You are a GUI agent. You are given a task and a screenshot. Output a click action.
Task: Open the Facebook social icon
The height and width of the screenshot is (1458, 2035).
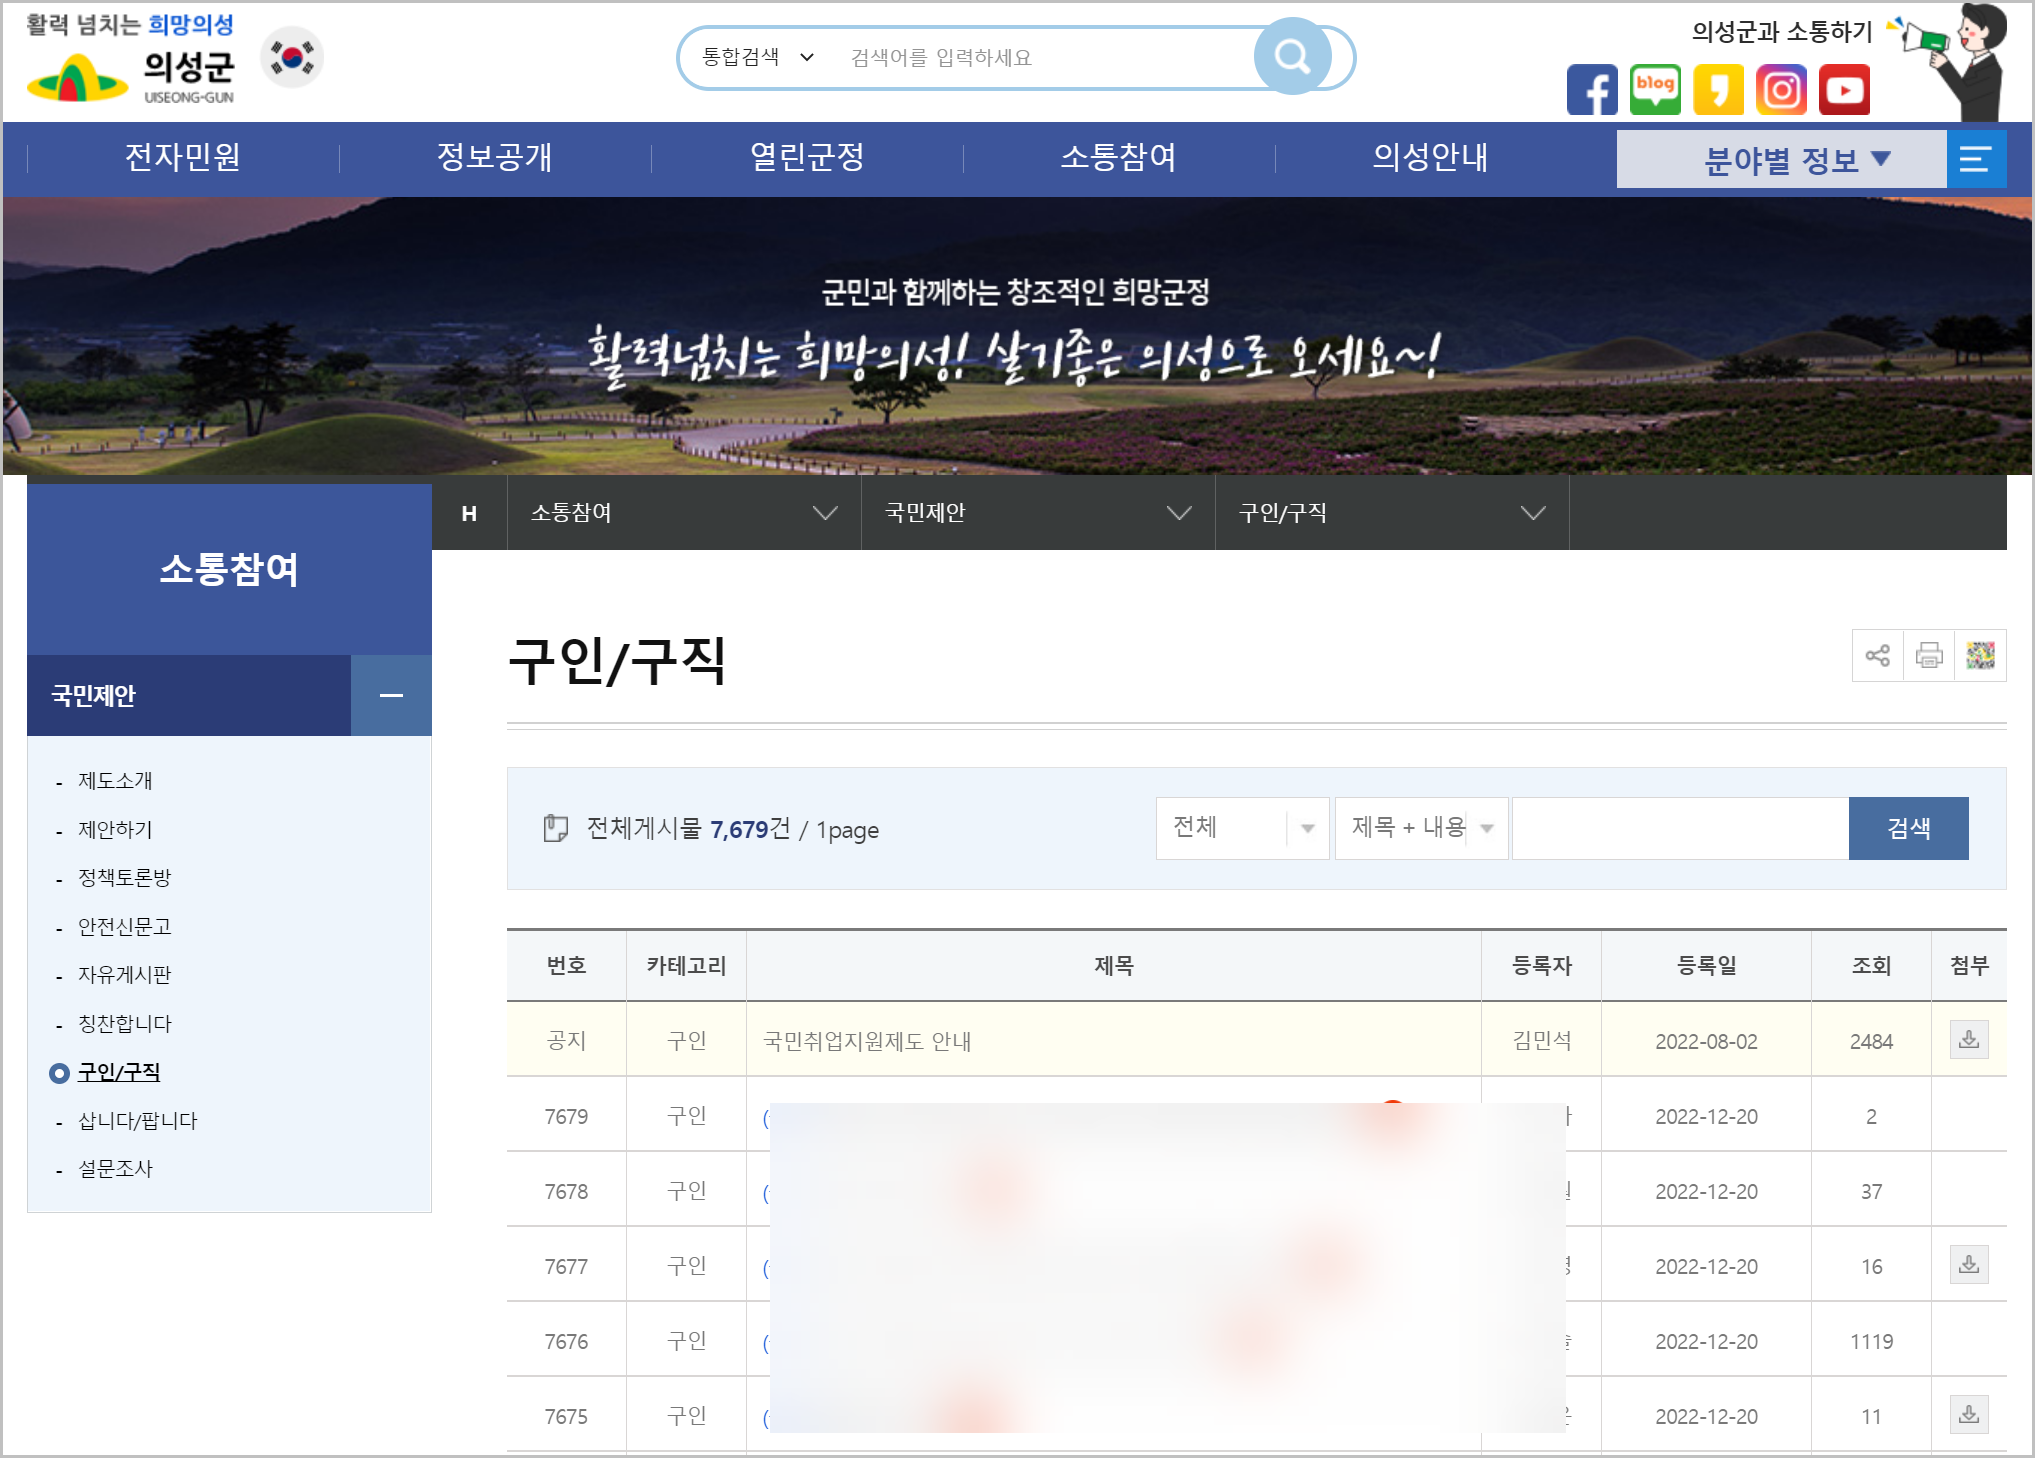[x=1592, y=90]
